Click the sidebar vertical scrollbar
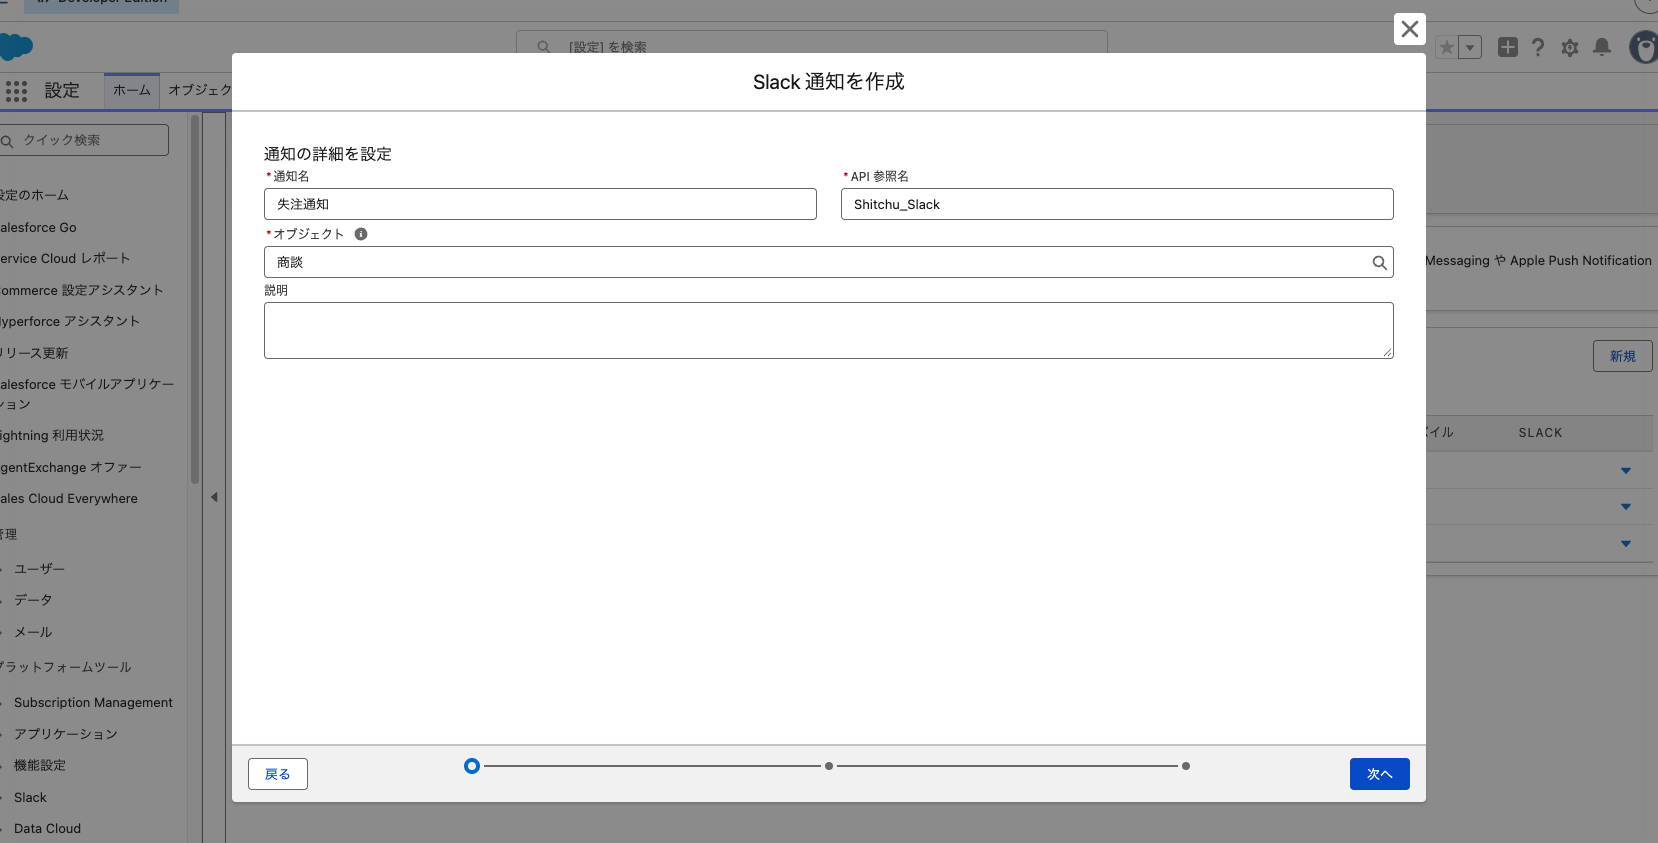 pos(194,300)
